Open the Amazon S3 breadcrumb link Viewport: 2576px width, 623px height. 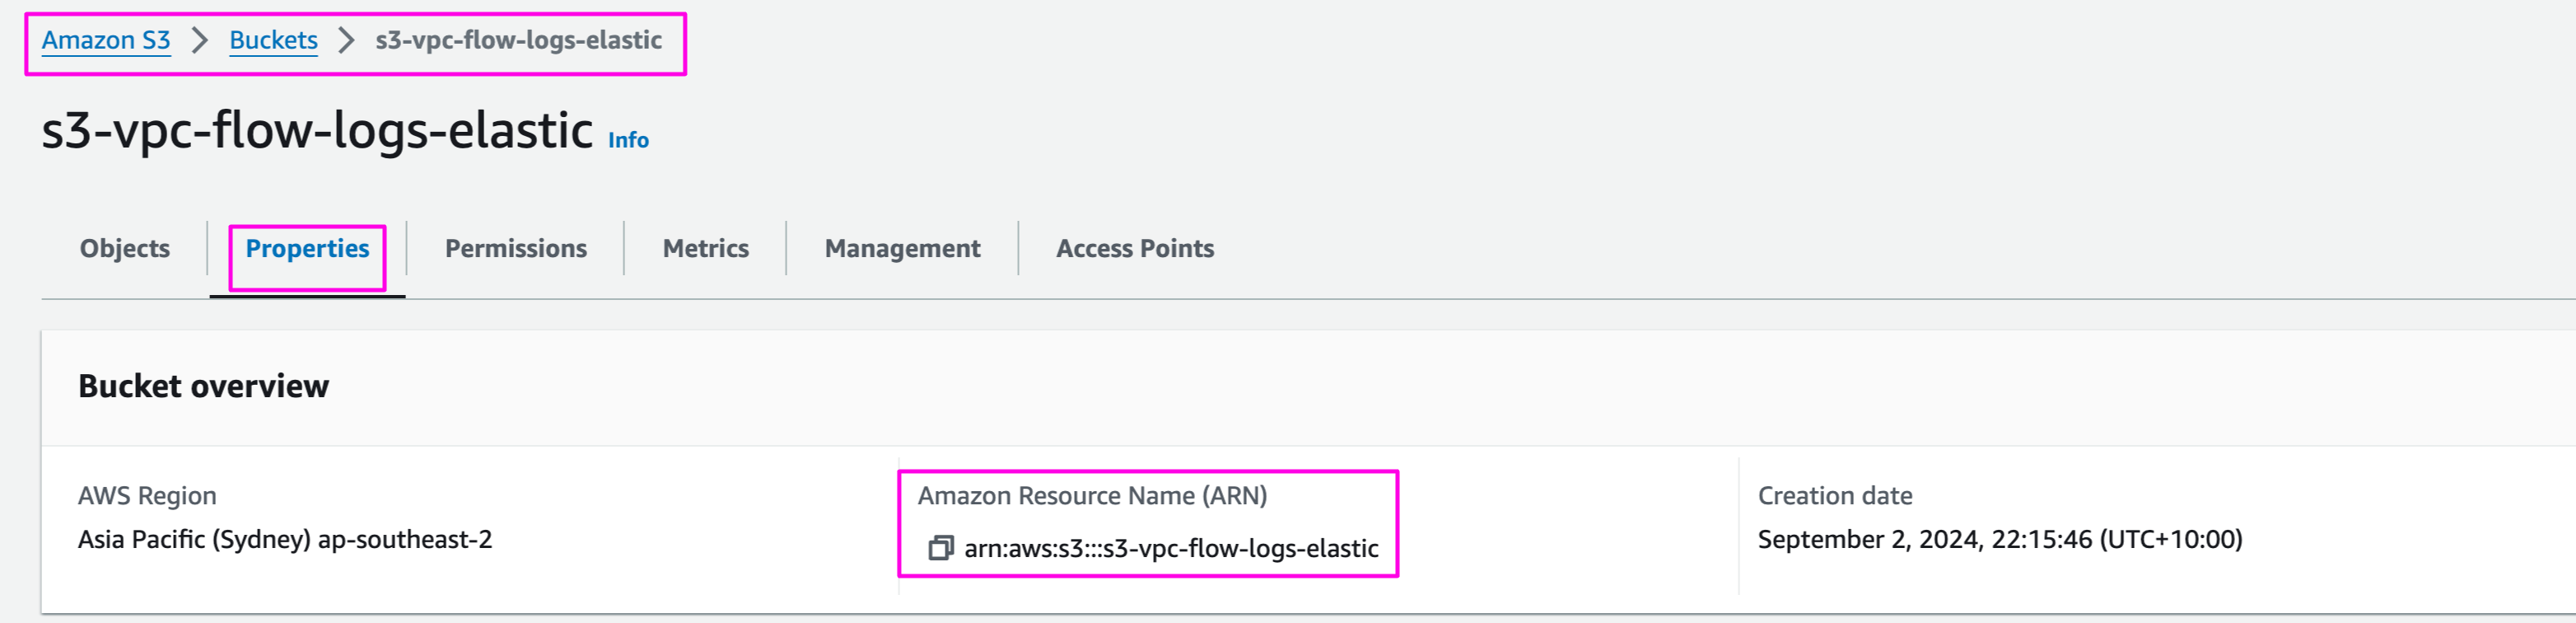(106, 40)
